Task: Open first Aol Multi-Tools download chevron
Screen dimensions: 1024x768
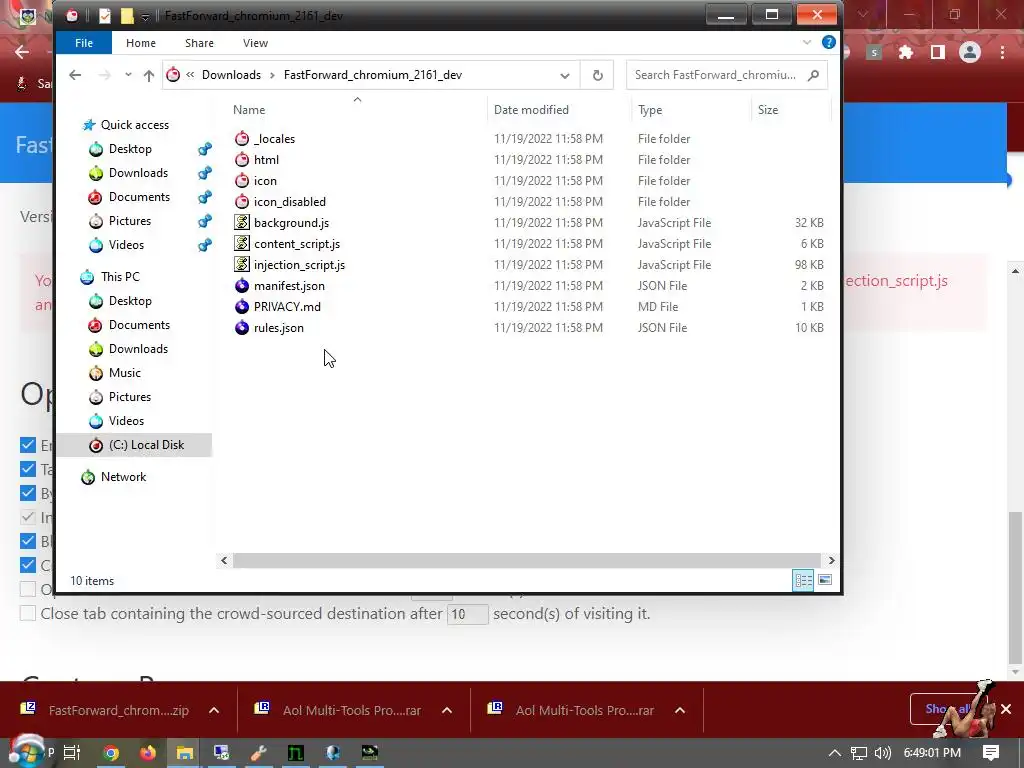Action: (x=447, y=711)
